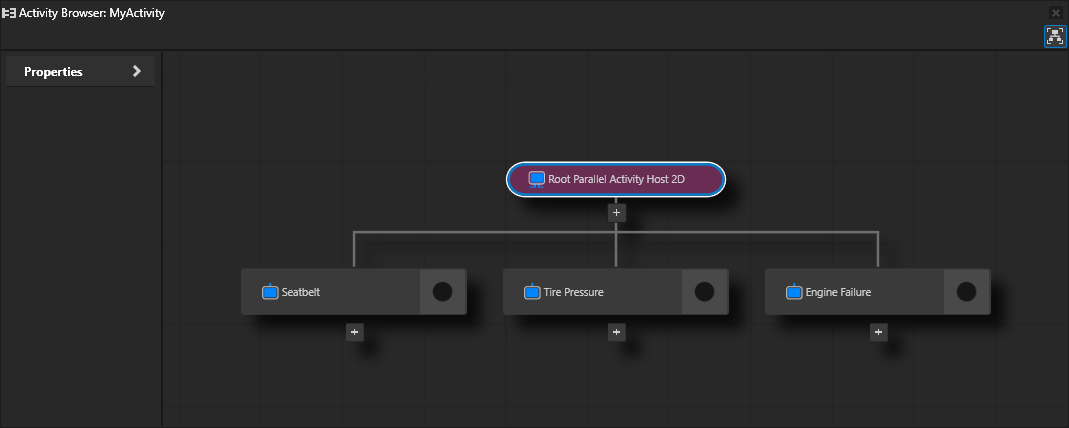Image resolution: width=1069 pixels, height=428 pixels.
Task: Toggle the Seatbelt activity's circle indicator
Action: click(x=442, y=292)
